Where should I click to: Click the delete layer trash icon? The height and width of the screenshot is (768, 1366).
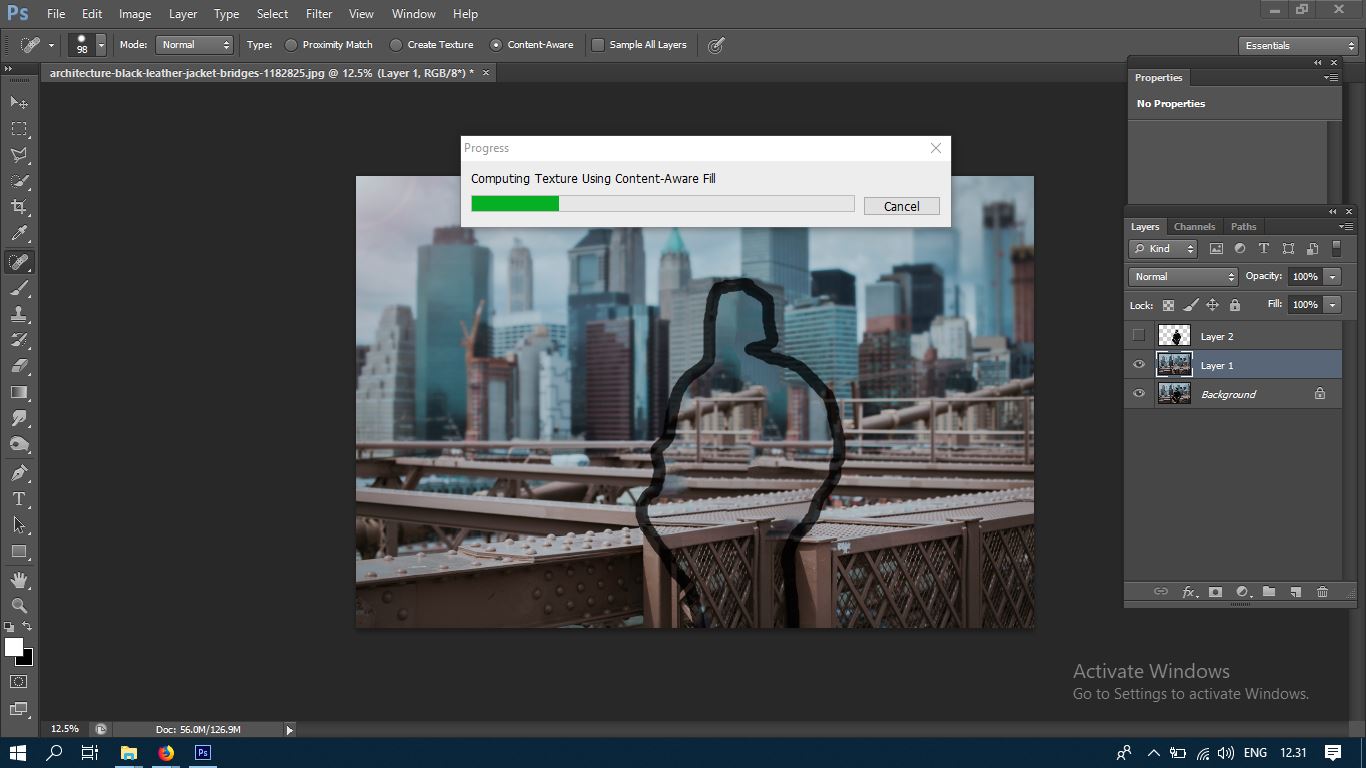(1322, 592)
